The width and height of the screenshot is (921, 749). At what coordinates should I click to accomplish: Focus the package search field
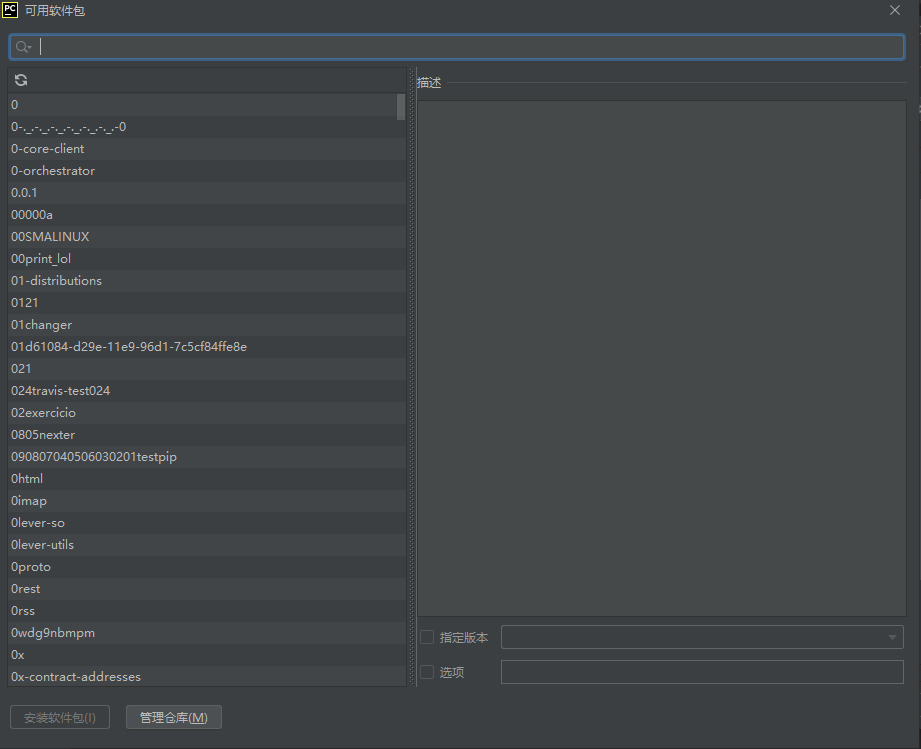click(x=456, y=47)
